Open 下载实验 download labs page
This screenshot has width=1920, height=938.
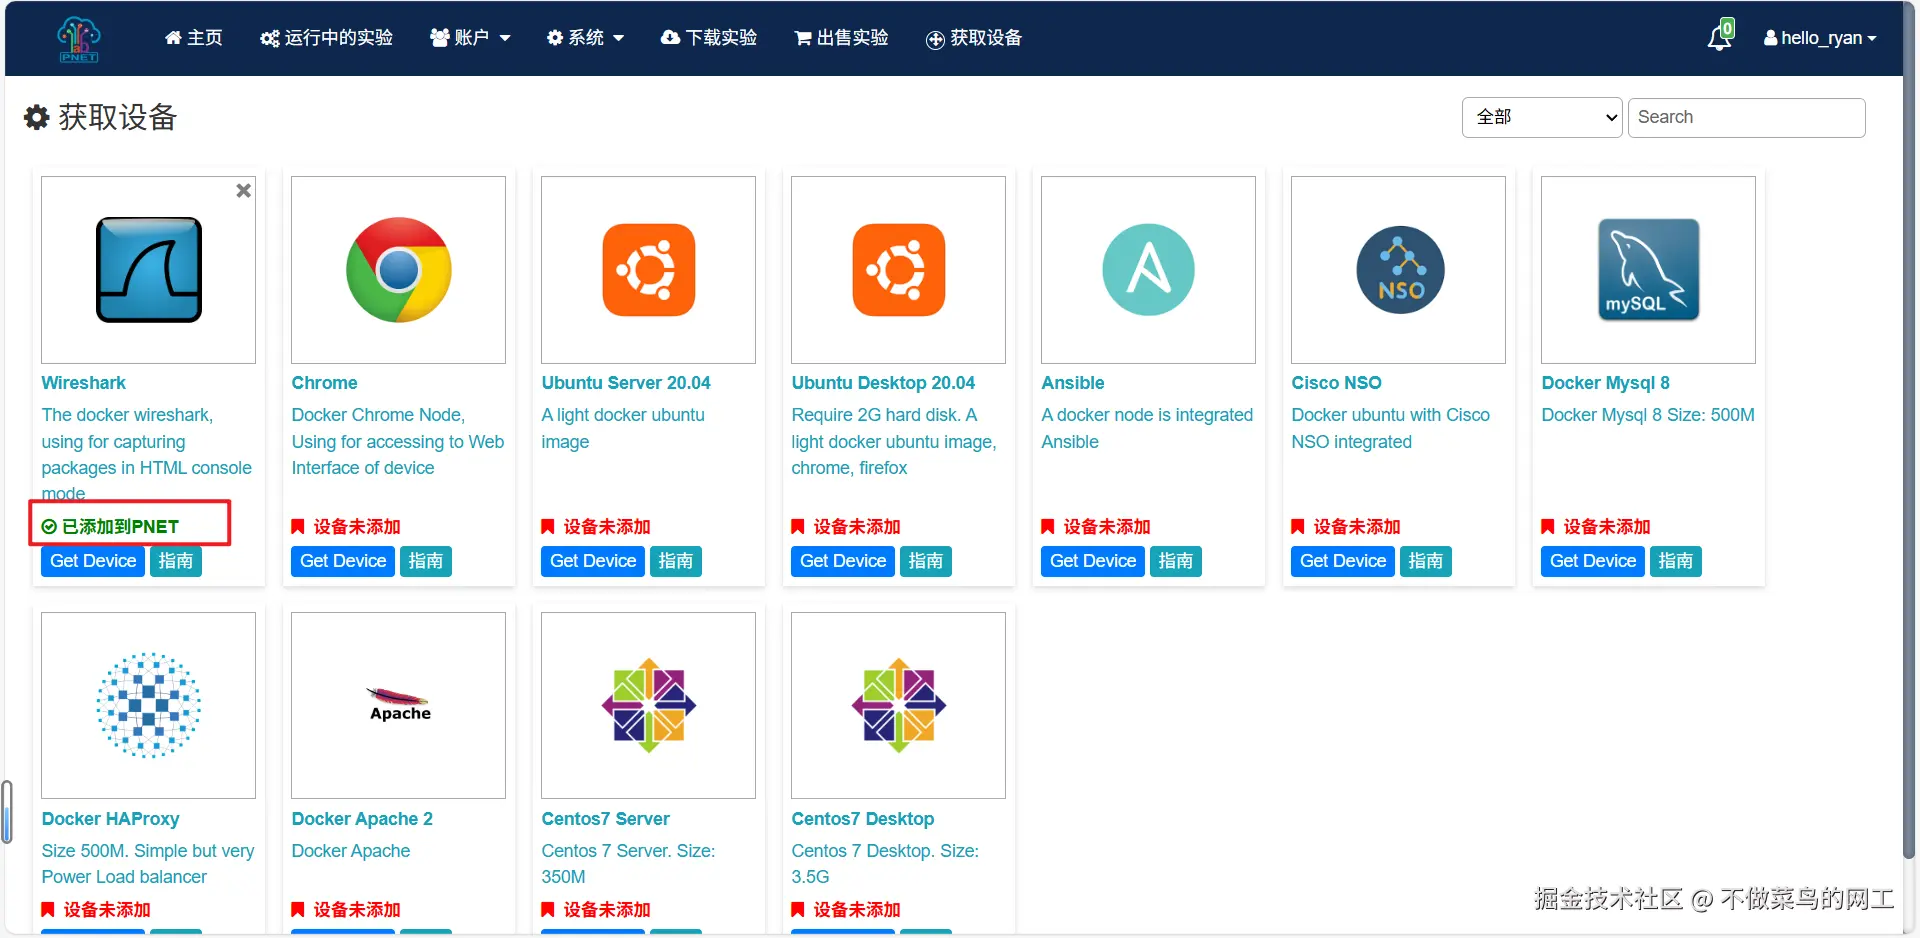[709, 38]
